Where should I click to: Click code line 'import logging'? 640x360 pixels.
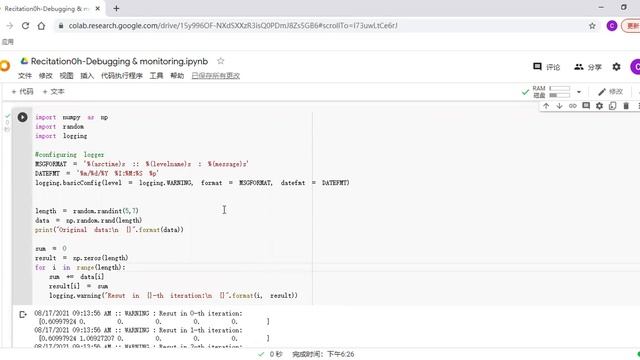61,136
